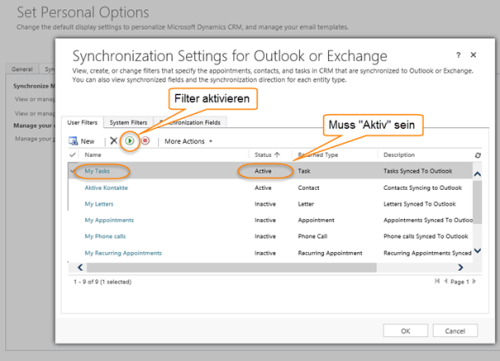Viewport: 500px width, 361px height.
Task: Click the Letter type cell
Action: click(x=306, y=204)
